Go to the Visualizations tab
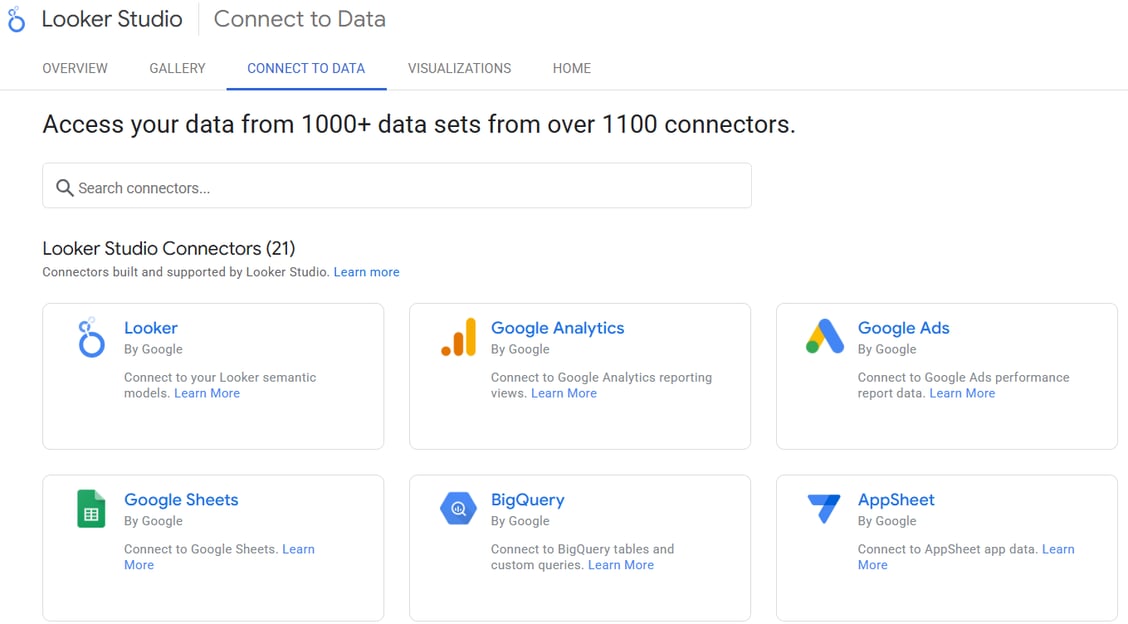This screenshot has height=624, width=1128. [459, 68]
